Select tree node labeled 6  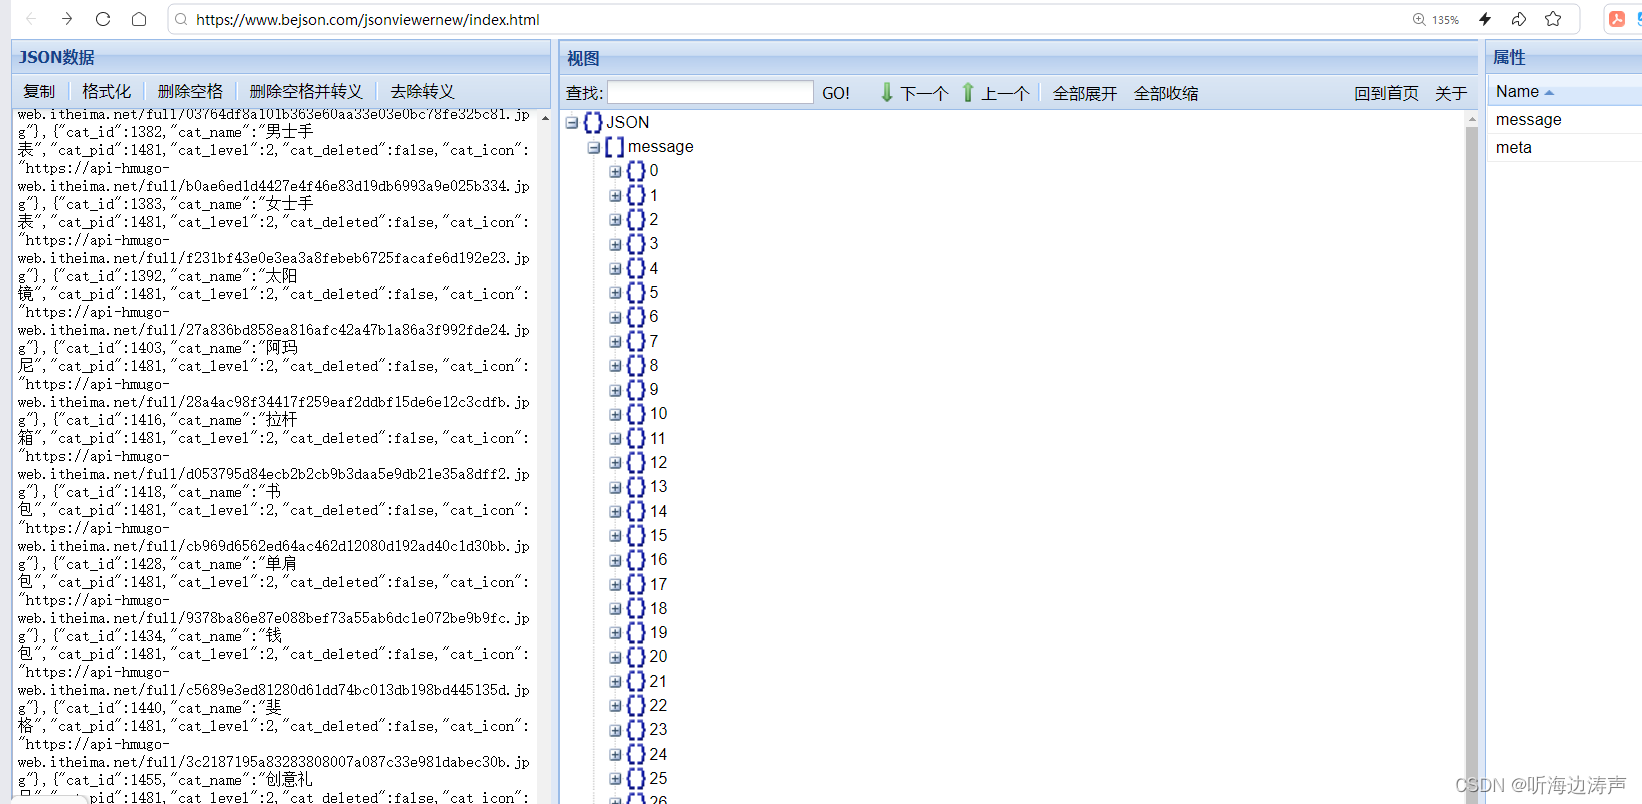tap(654, 316)
